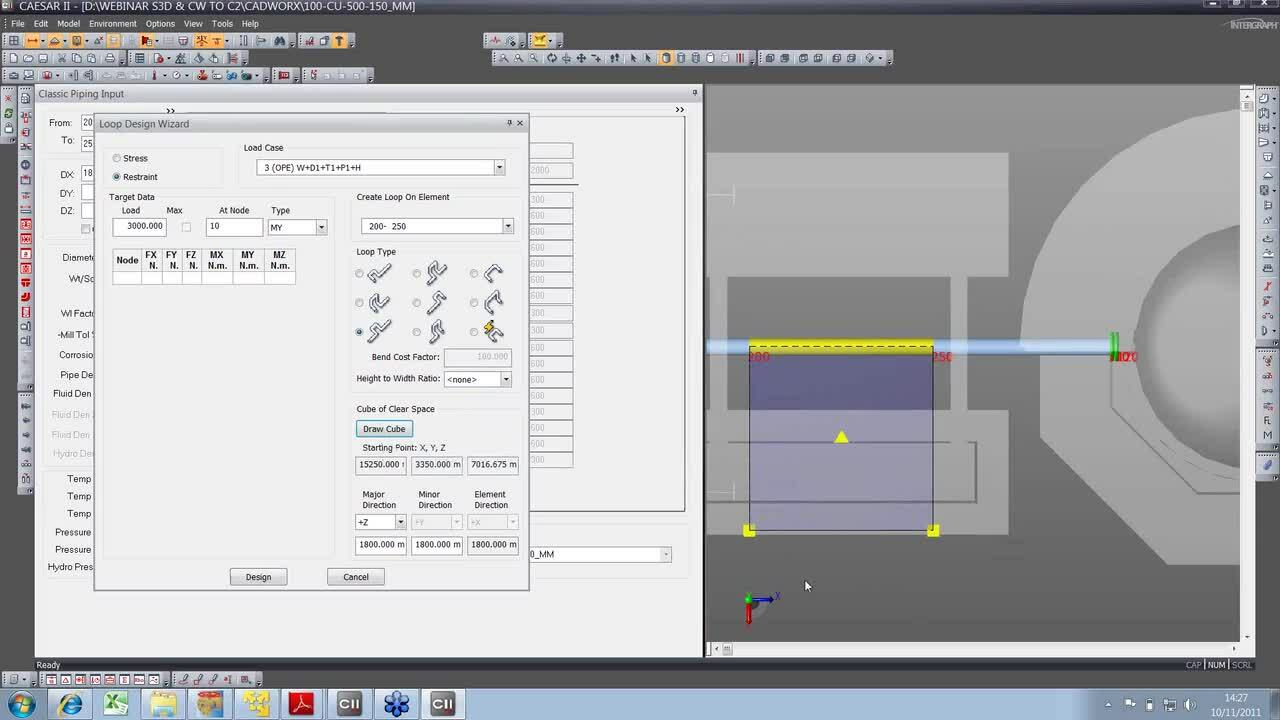This screenshot has height=720, width=1280.
Task: Select loop type in second row, second column
Action: tap(417, 302)
